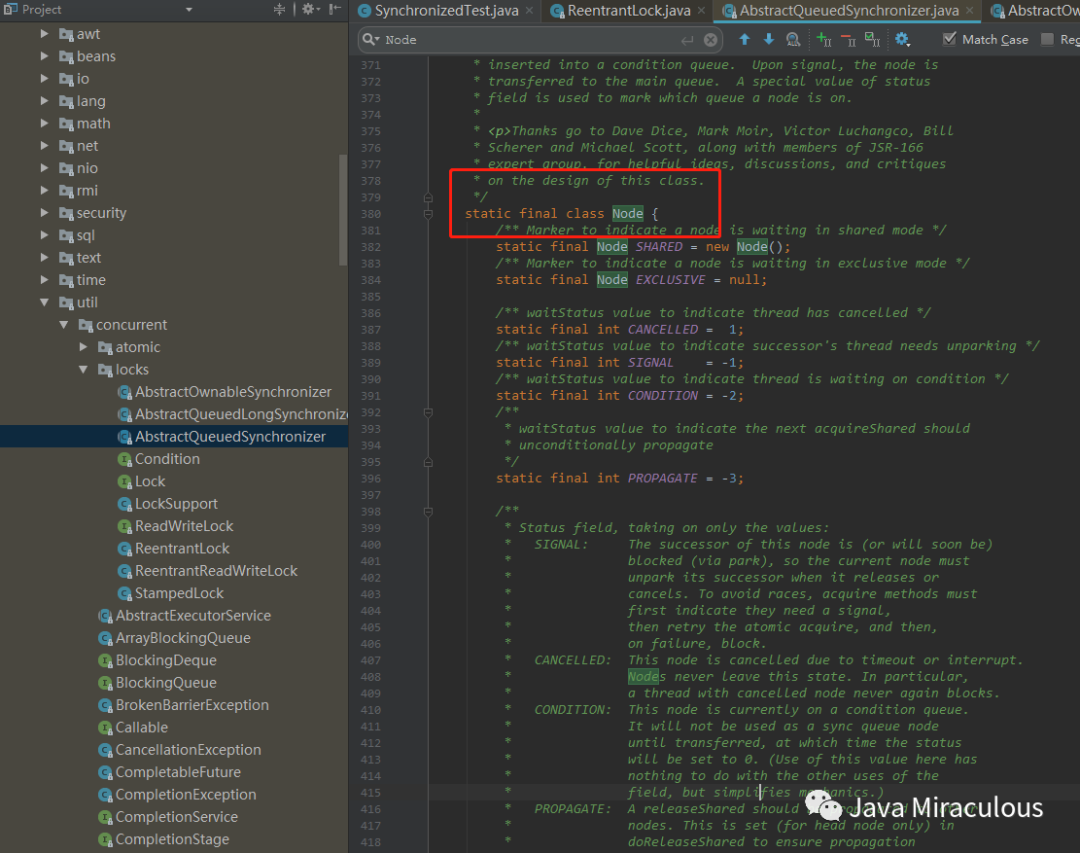Go to previous search occurrence
This screenshot has height=853, width=1080.
745,39
